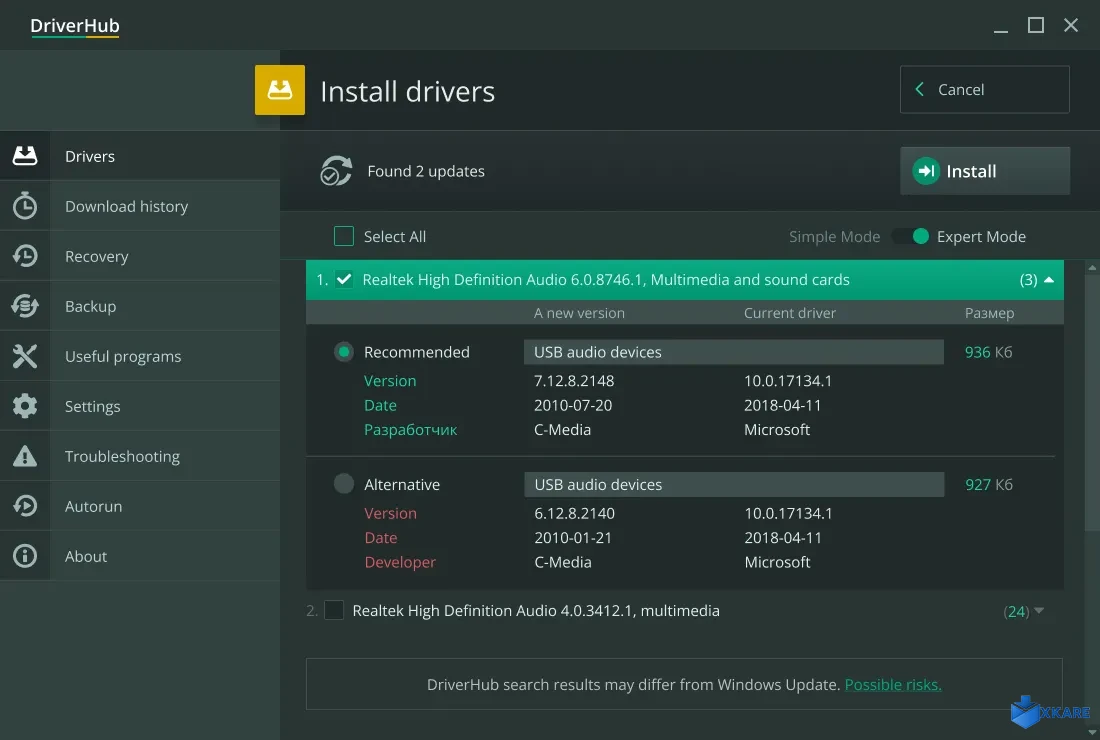Click Recommended USB audio devices field
The height and width of the screenshot is (740, 1100).
pos(734,352)
